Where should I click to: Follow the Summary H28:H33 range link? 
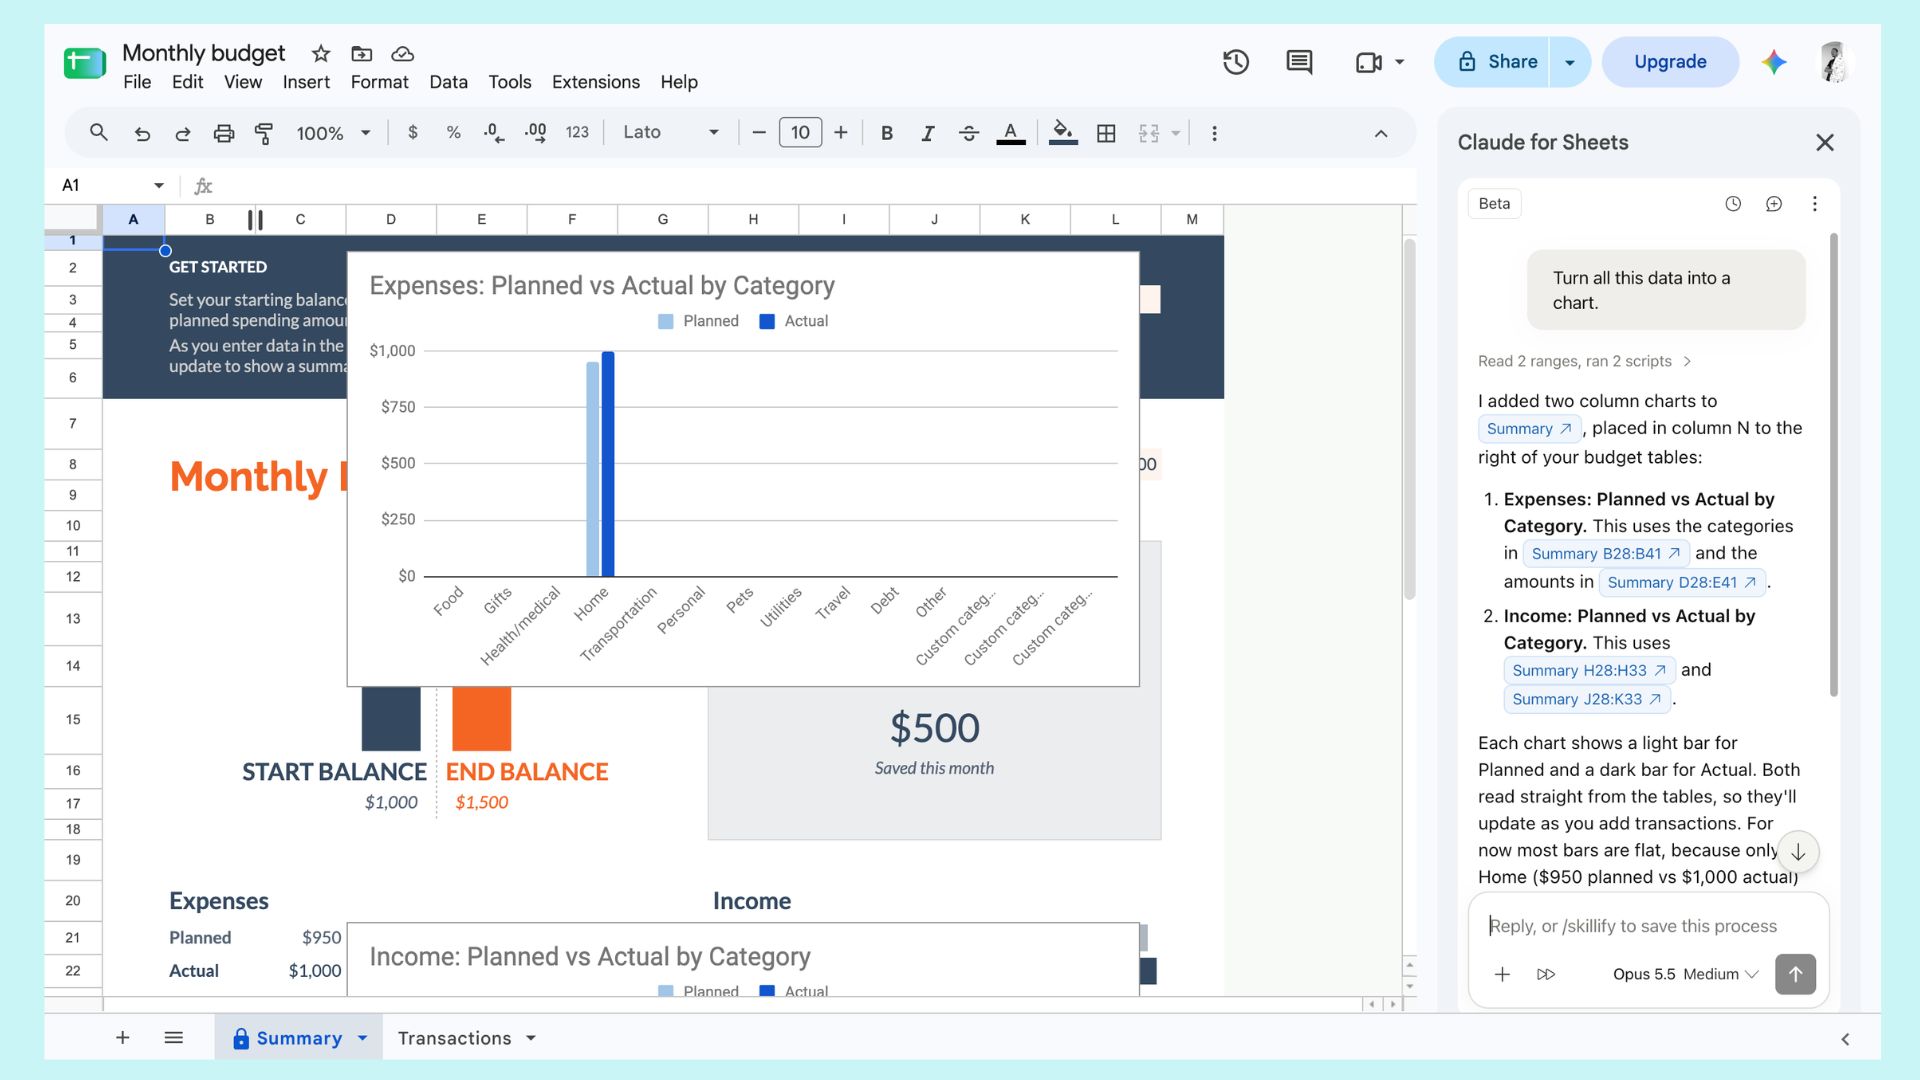point(1588,670)
